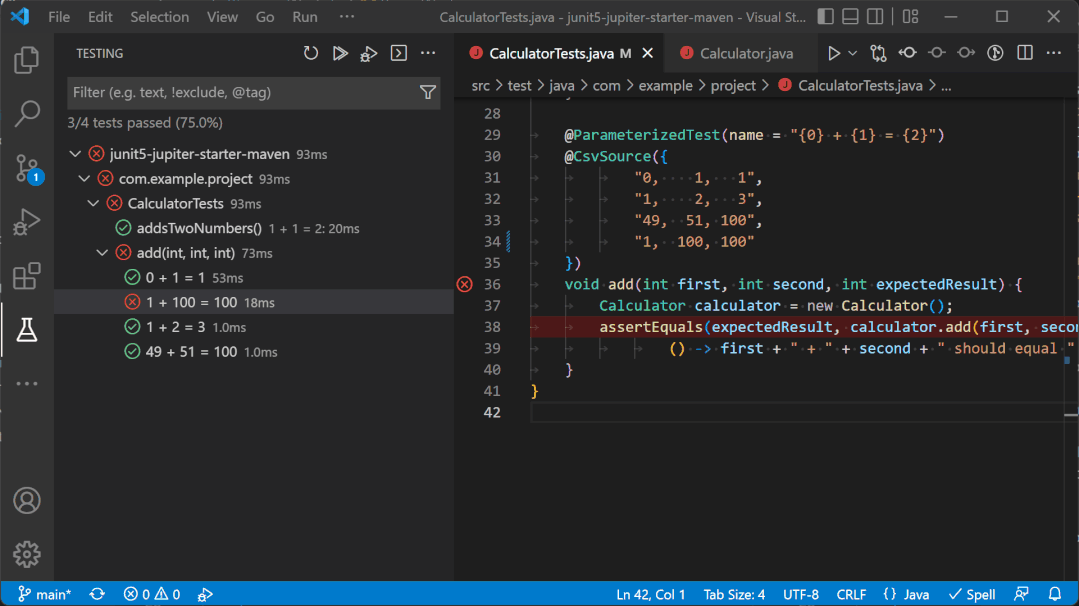This screenshot has height=606, width=1079.
Task: Open Source Control view with badge
Action: point(28,169)
